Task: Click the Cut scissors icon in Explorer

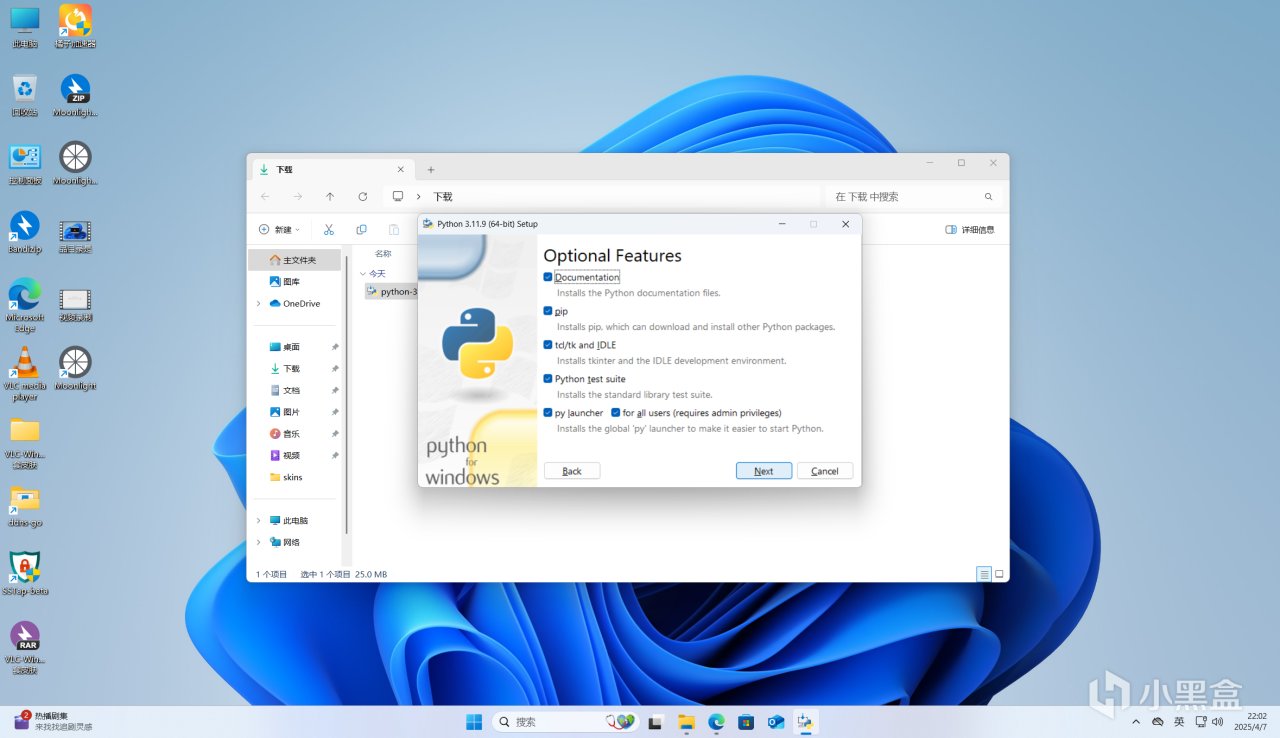Action: [x=328, y=230]
